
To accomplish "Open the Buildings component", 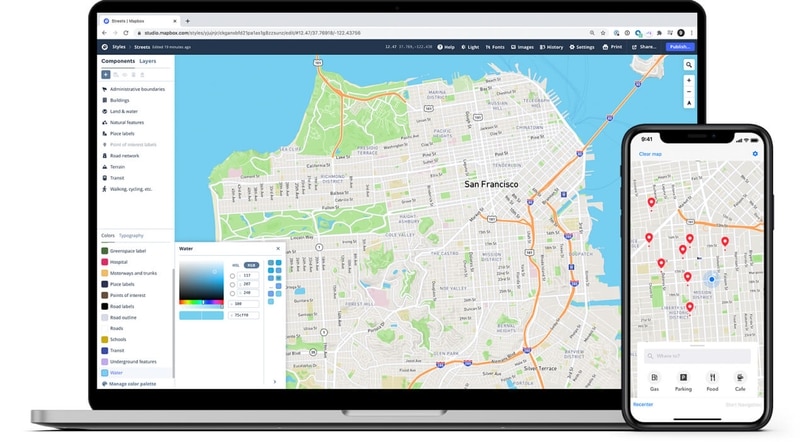I will (x=116, y=101).
